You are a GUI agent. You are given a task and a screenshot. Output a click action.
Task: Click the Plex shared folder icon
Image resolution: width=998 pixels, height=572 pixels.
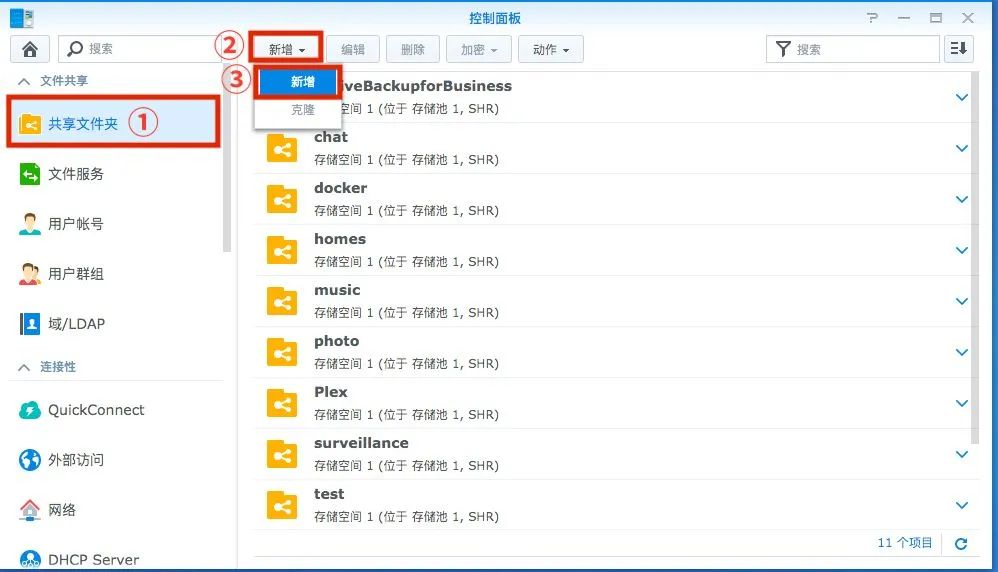click(x=282, y=403)
